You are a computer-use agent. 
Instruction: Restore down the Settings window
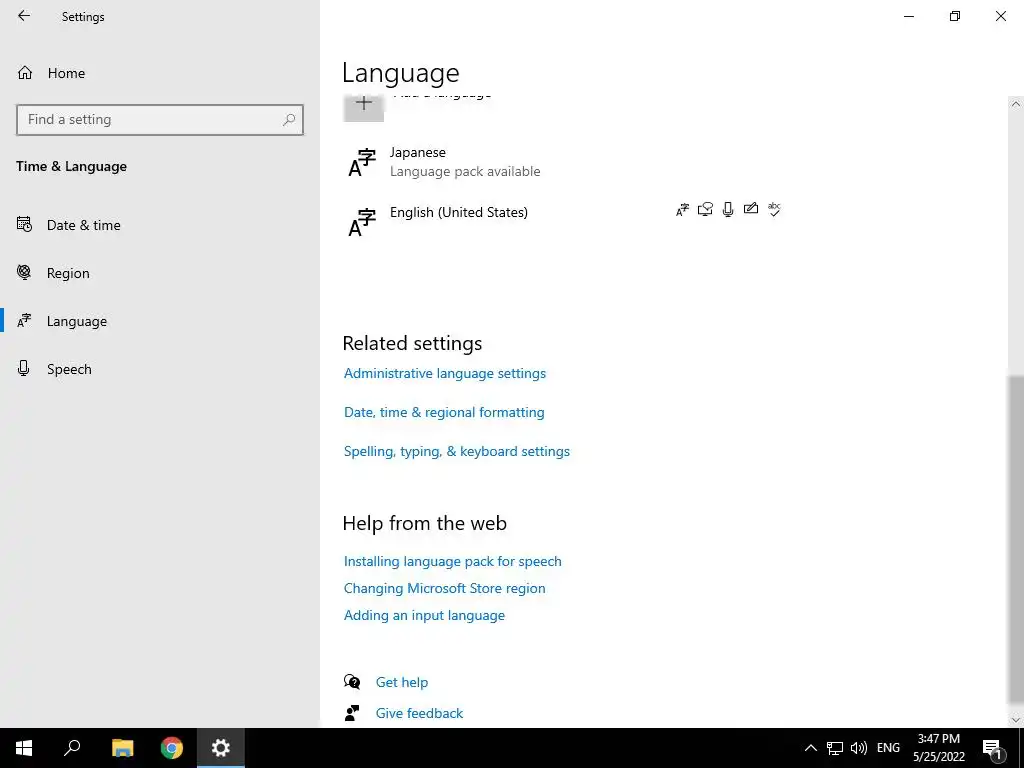tap(955, 16)
